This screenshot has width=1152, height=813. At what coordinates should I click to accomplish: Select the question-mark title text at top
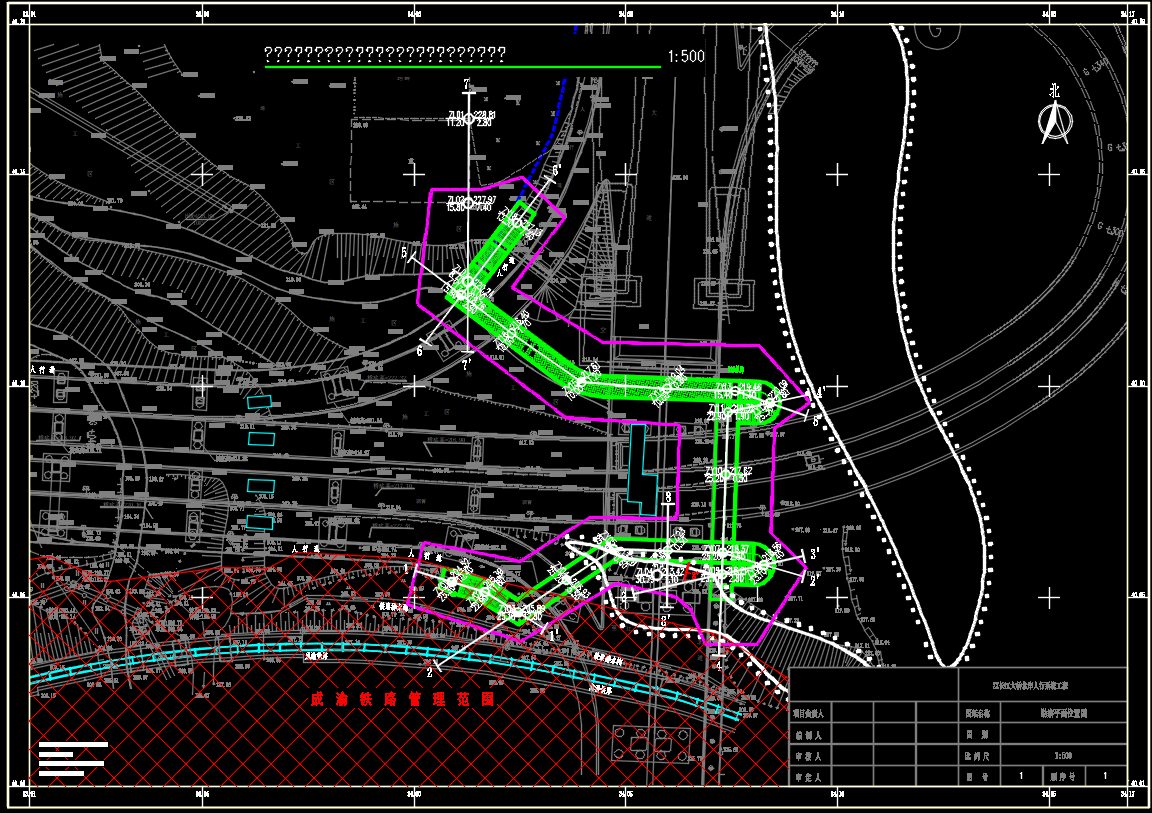384,54
